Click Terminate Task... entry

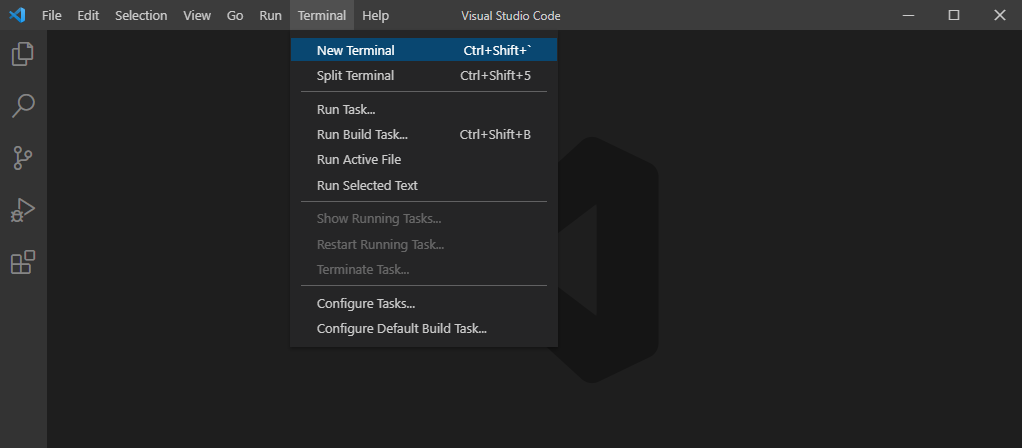424,269
